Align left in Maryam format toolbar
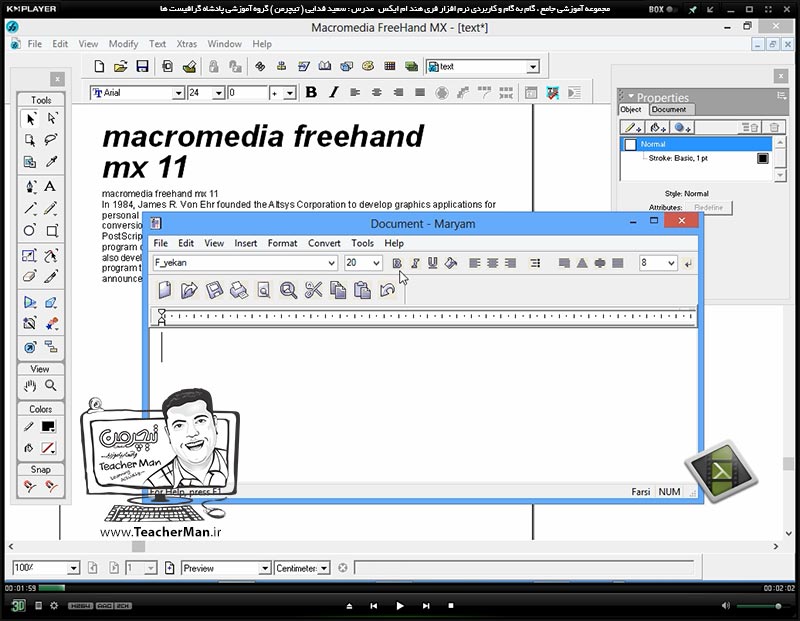Image resolution: width=800 pixels, height=621 pixels. (474, 263)
